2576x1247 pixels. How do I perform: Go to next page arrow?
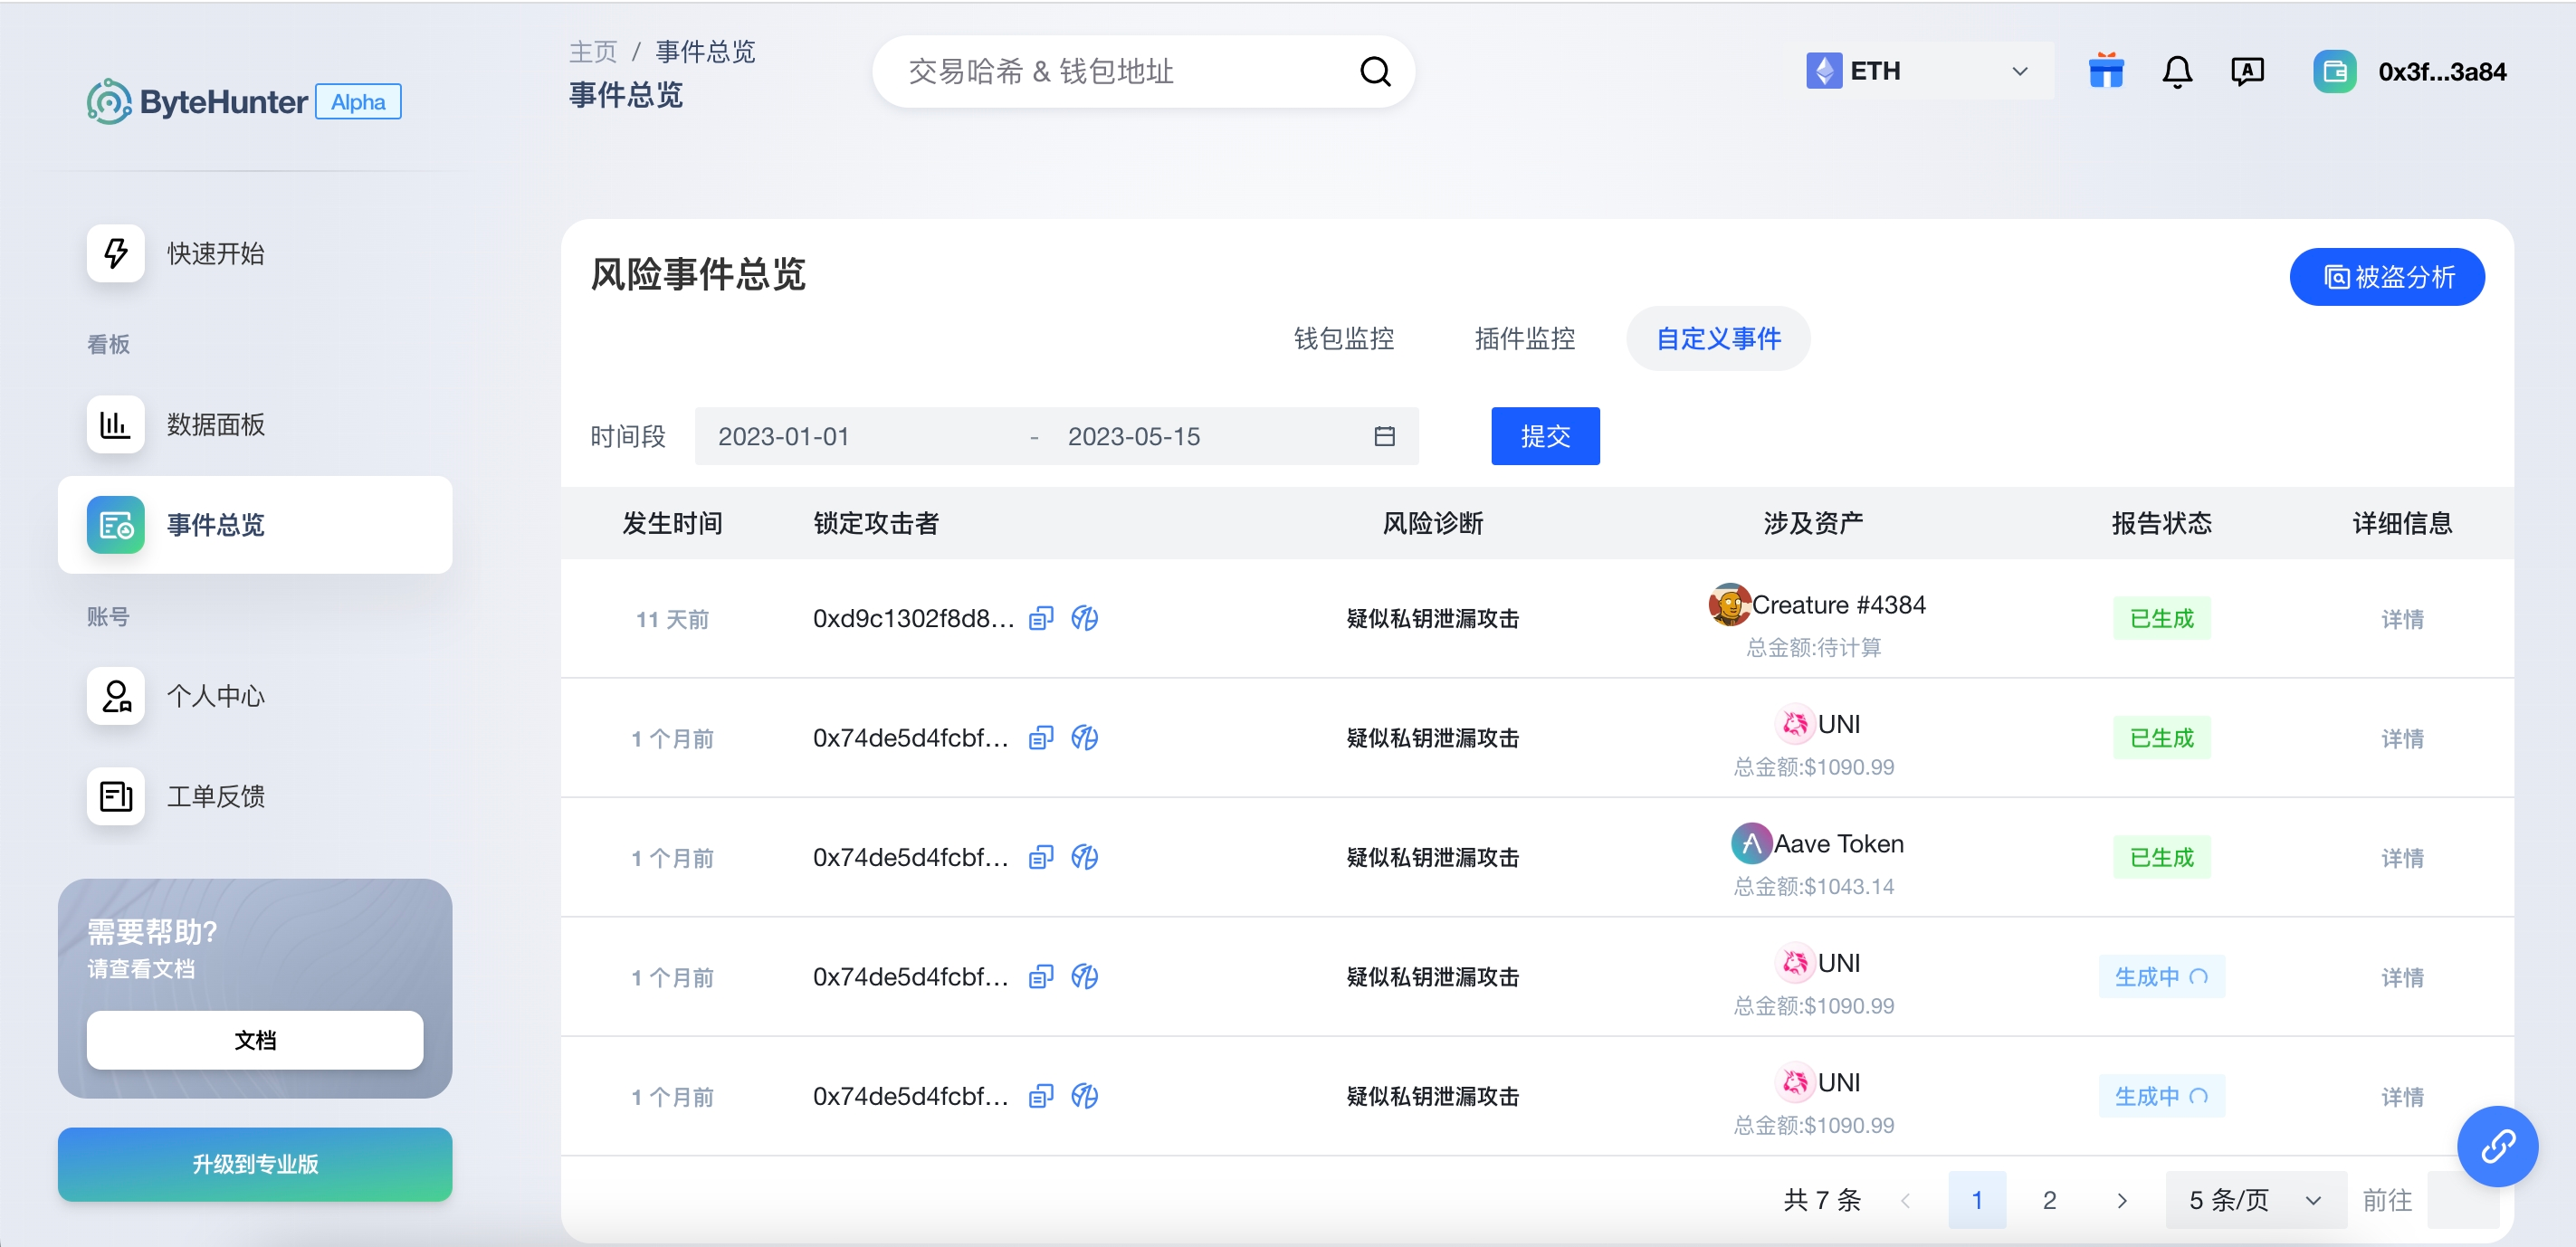pos(2121,1200)
